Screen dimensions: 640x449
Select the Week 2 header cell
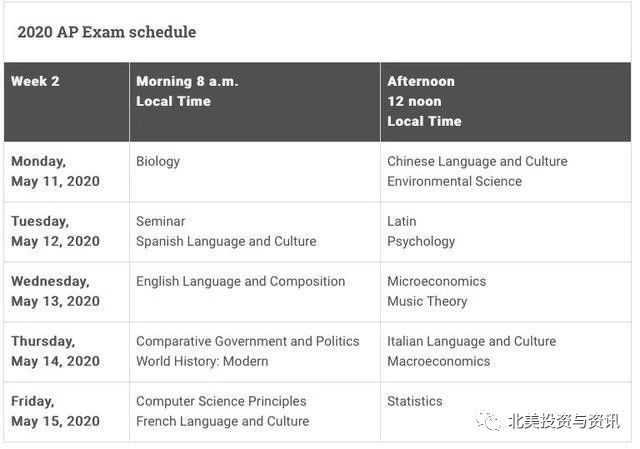click(x=67, y=102)
